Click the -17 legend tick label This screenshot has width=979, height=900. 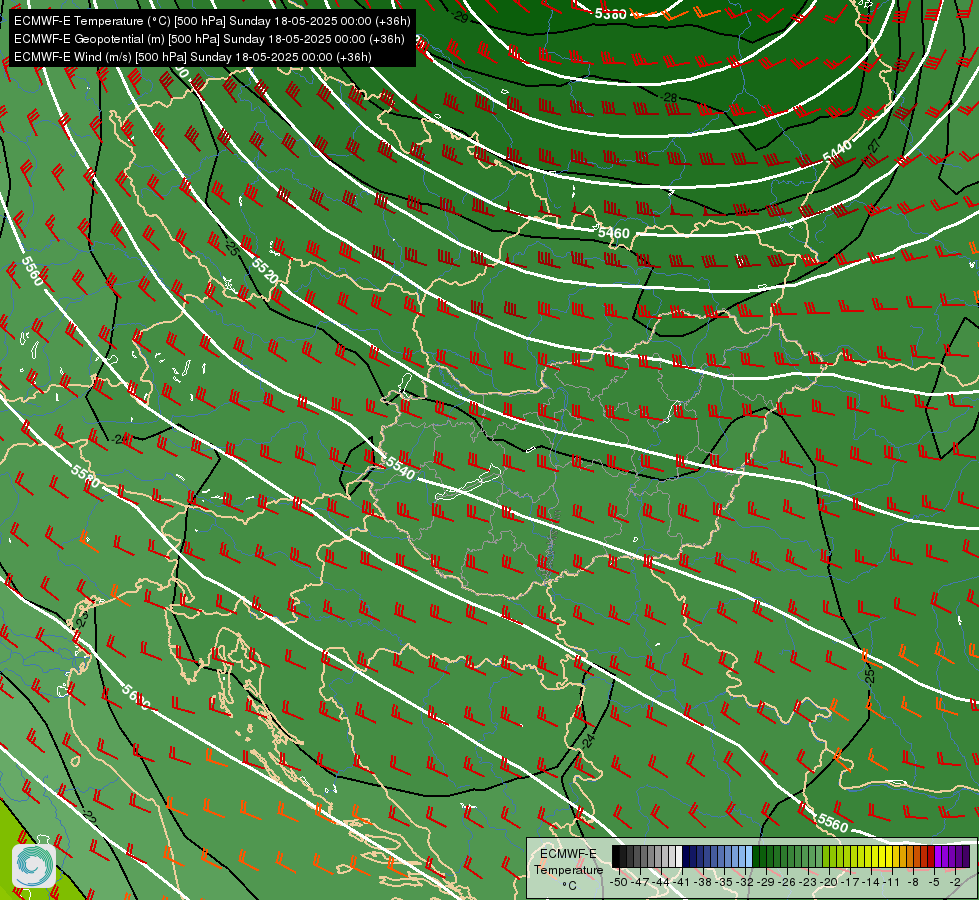(850, 883)
